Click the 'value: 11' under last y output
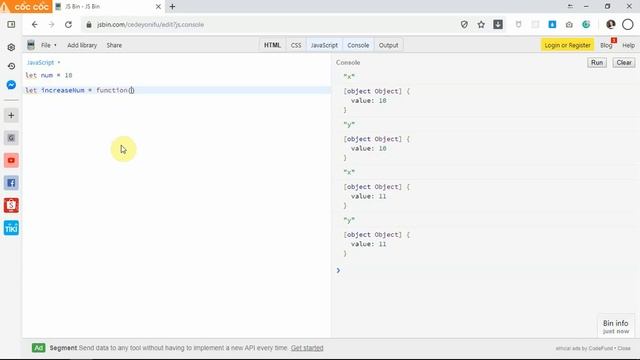Screen dimensions: 640x360 click(369, 244)
